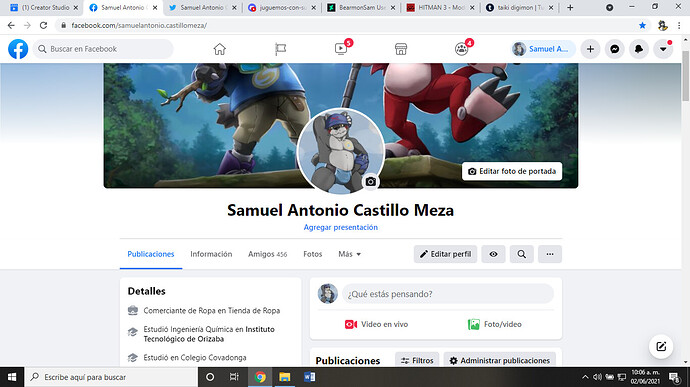Click the Agregar presentación link
The width and height of the screenshot is (690, 387).
click(341, 227)
